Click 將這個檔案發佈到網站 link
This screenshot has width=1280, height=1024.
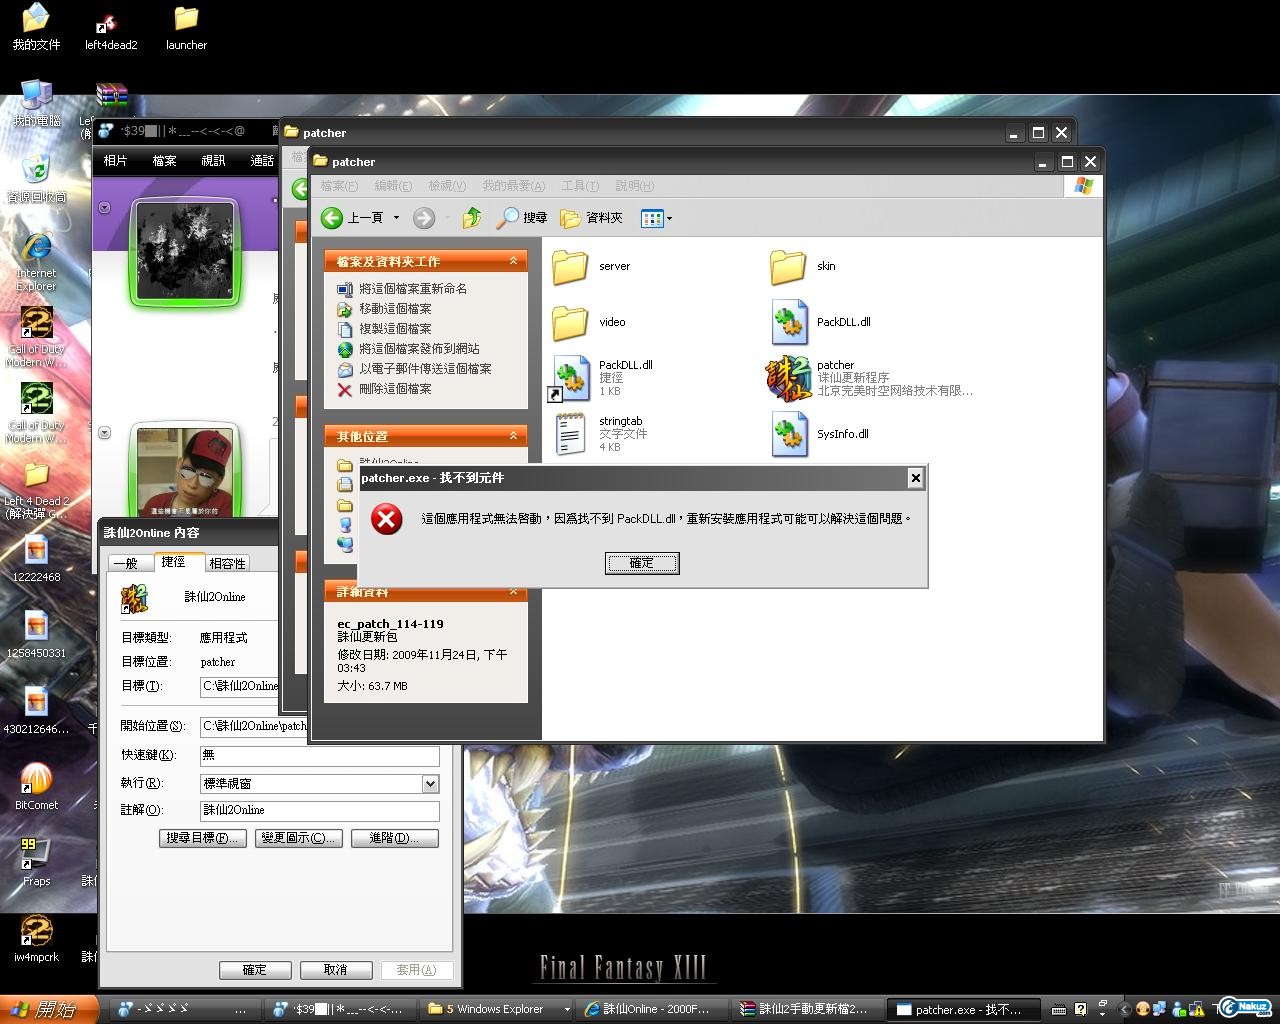(419, 349)
